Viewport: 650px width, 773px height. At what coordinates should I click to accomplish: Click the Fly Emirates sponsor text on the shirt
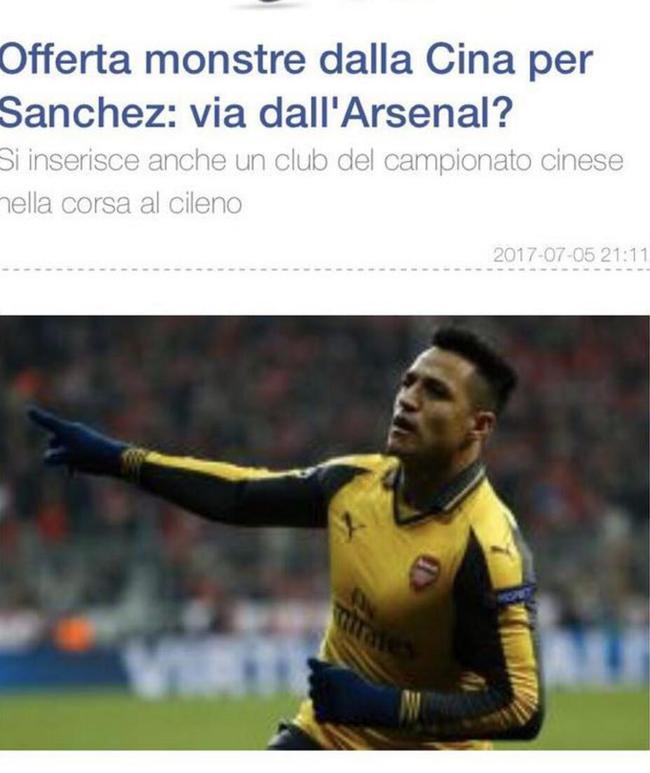371,623
